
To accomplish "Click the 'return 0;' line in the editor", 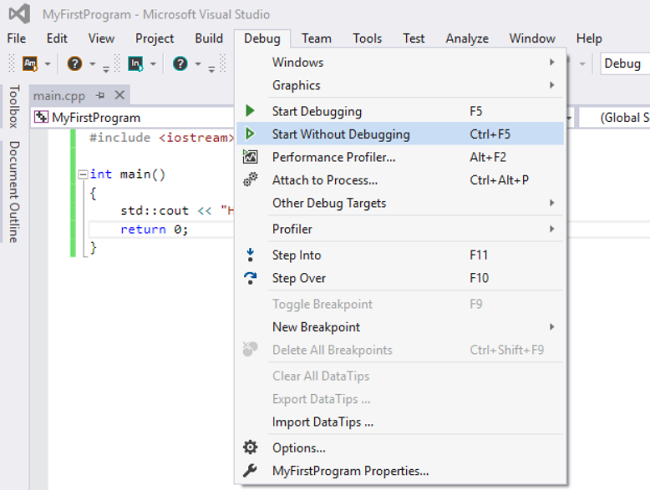I will point(154,229).
